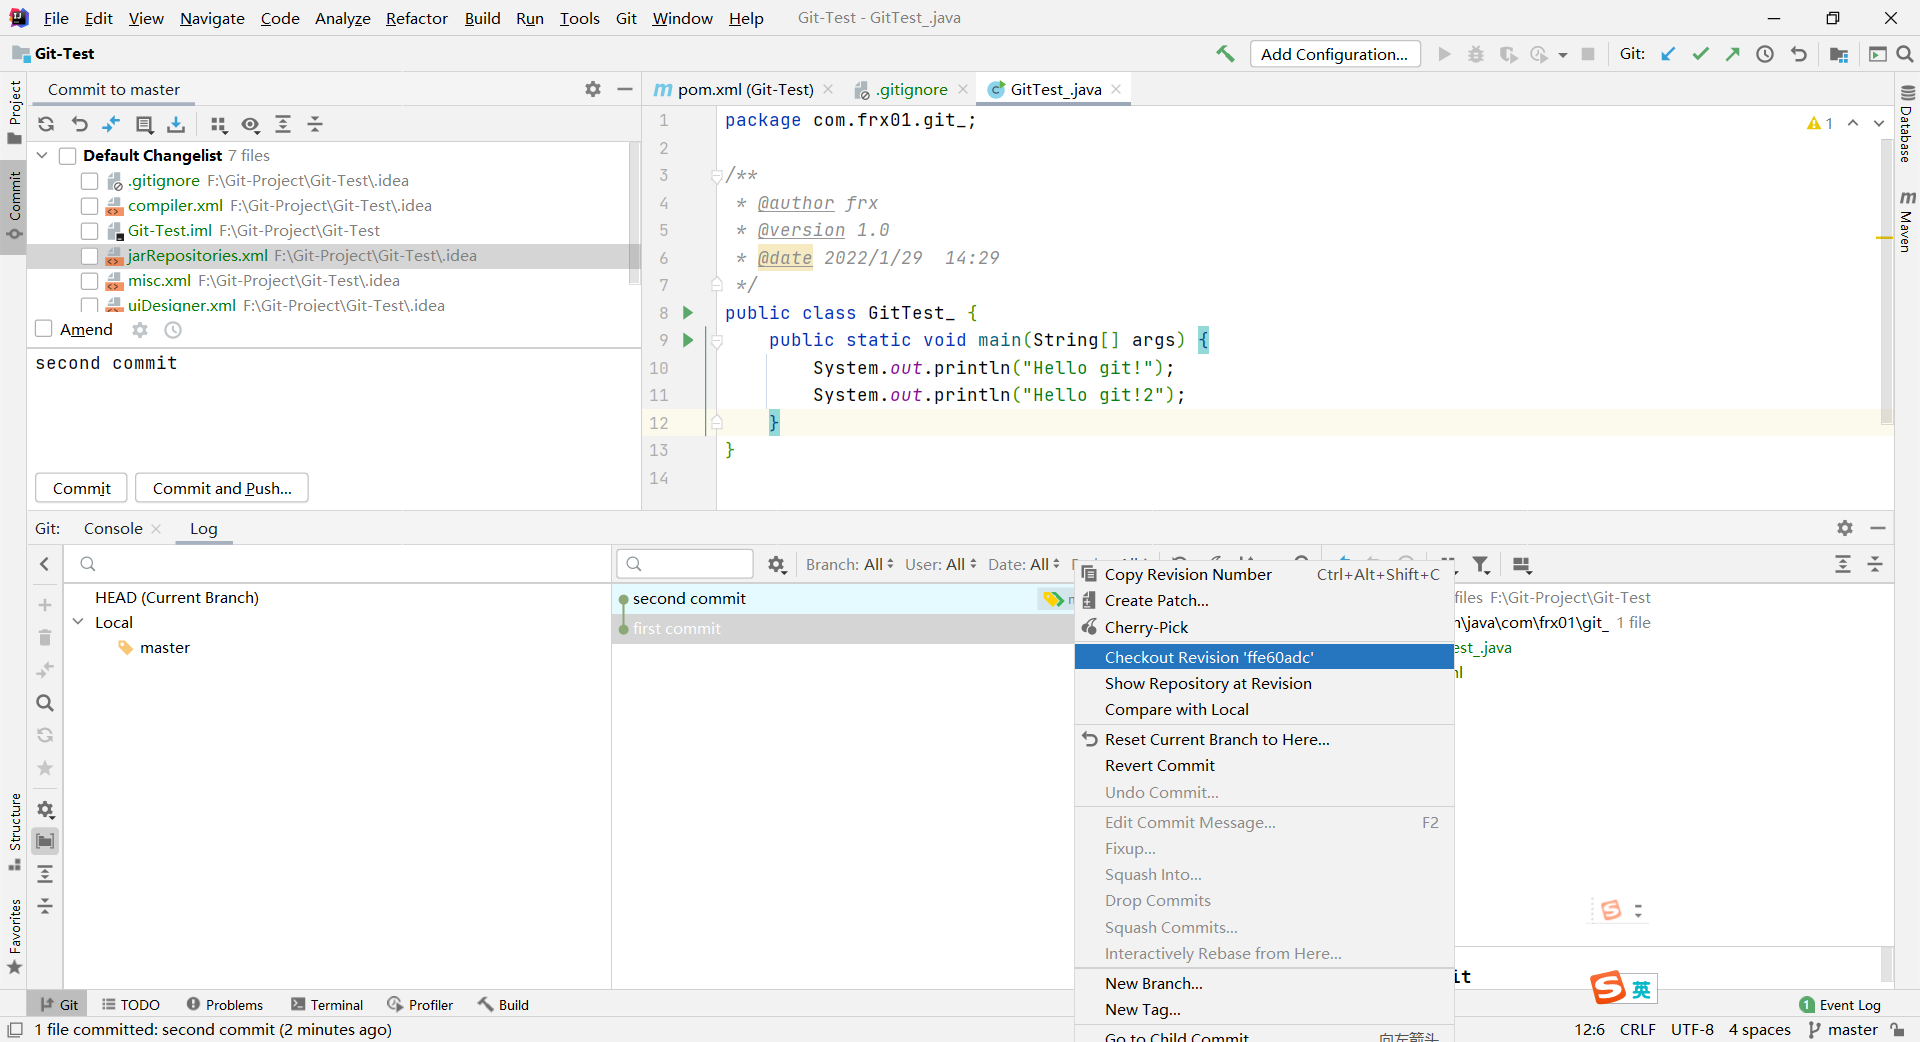Viewport: 1920px width, 1042px height.
Task: Open Search Everywhere magnifier icon
Action: pos(1905,54)
